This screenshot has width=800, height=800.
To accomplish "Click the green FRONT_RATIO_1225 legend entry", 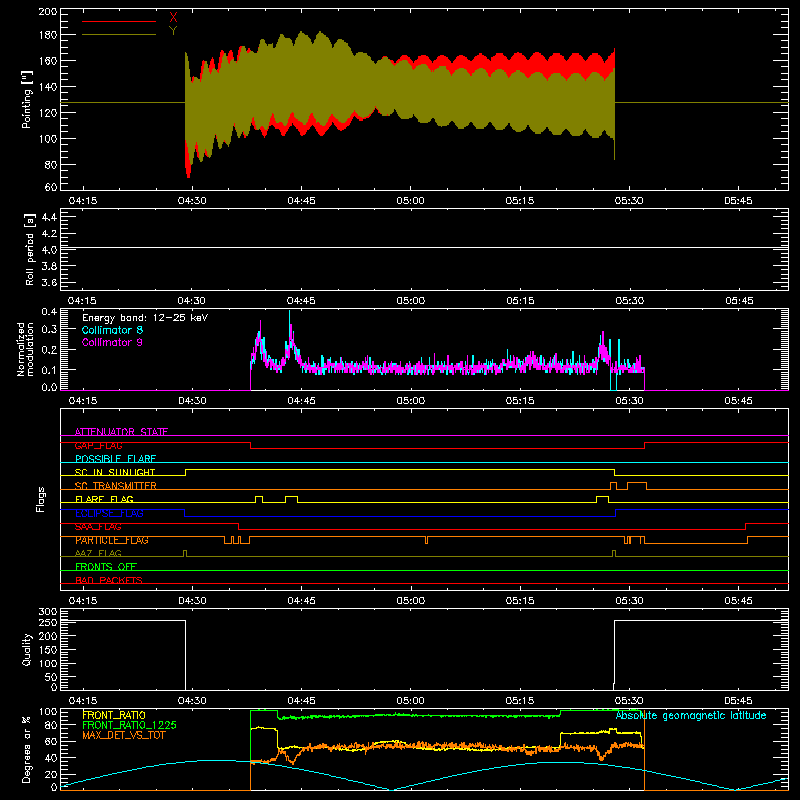I will [x=130, y=725].
